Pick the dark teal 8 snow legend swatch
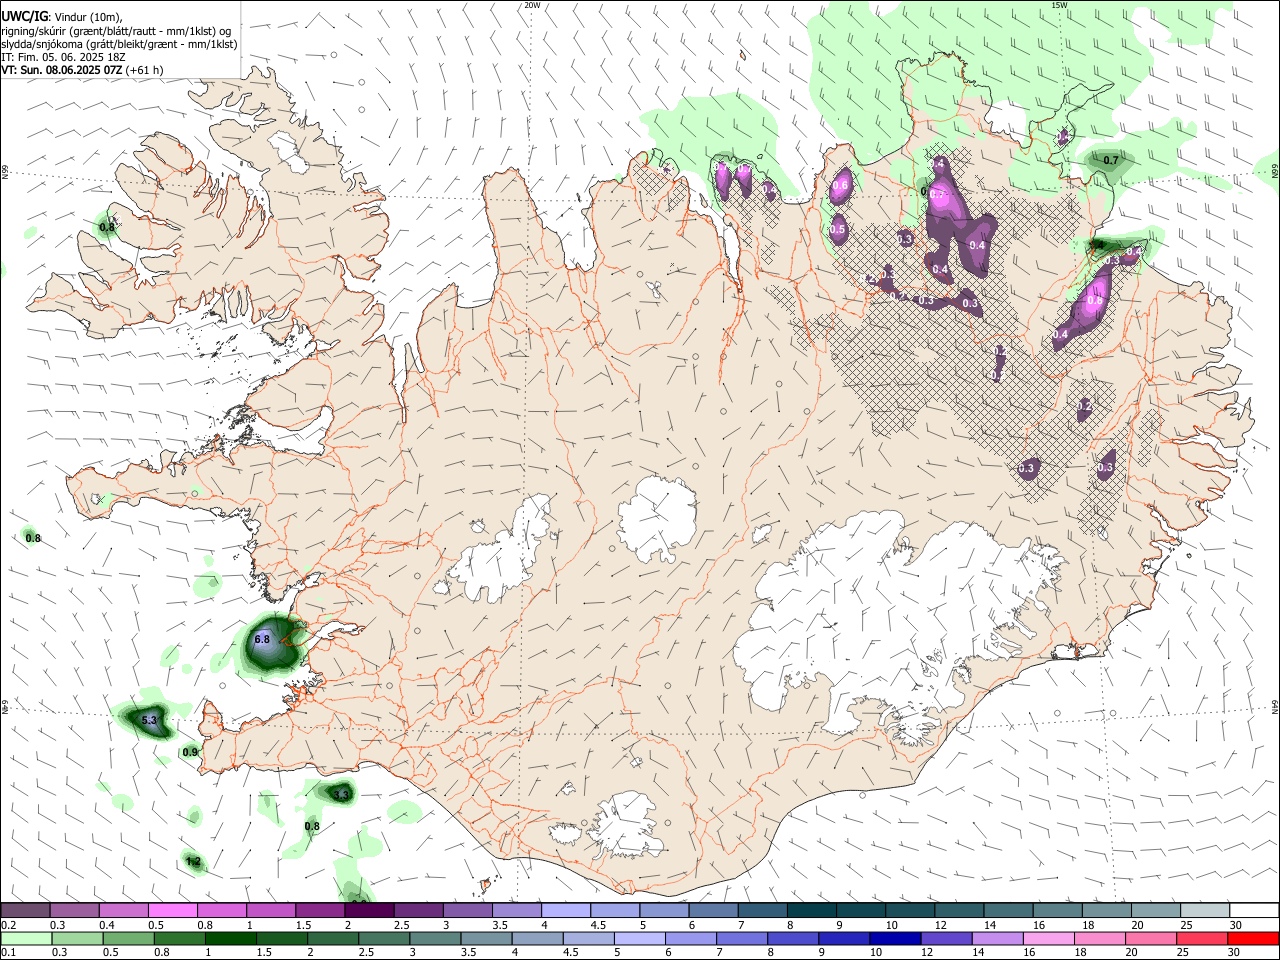This screenshot has width=1280, height=960. click(812, 911)
